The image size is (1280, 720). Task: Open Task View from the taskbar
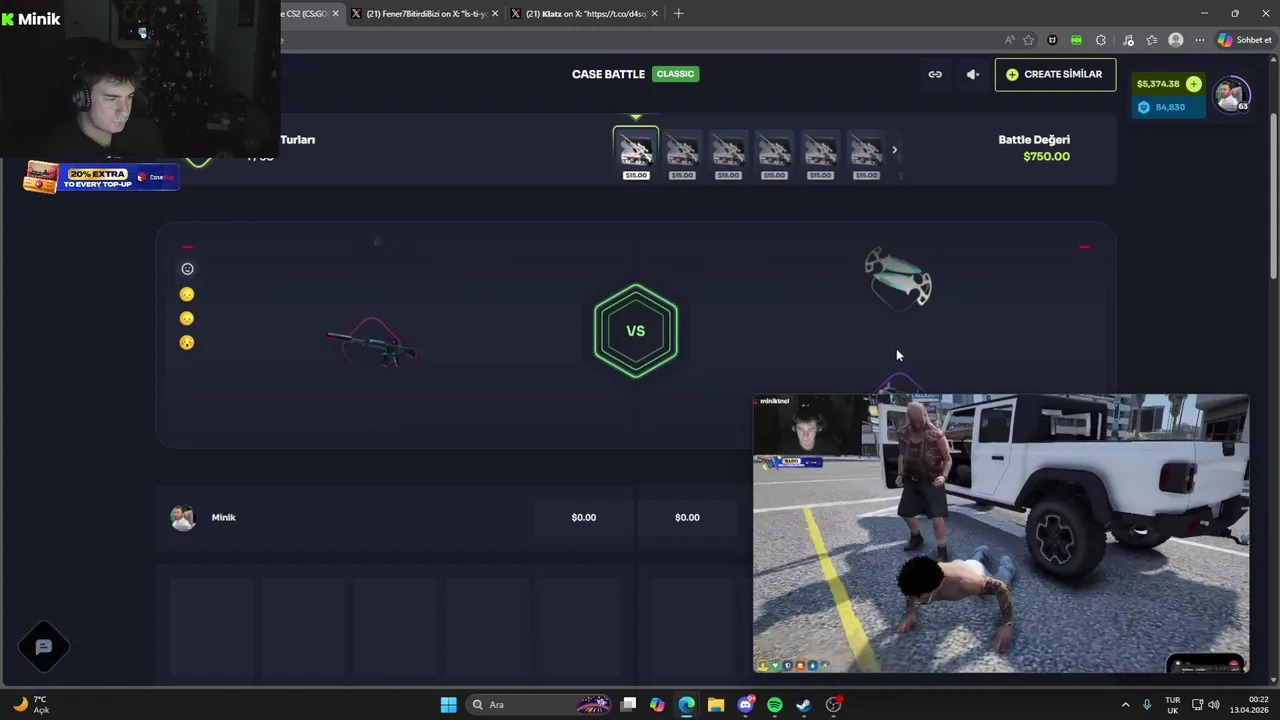[x=628, y=705]
